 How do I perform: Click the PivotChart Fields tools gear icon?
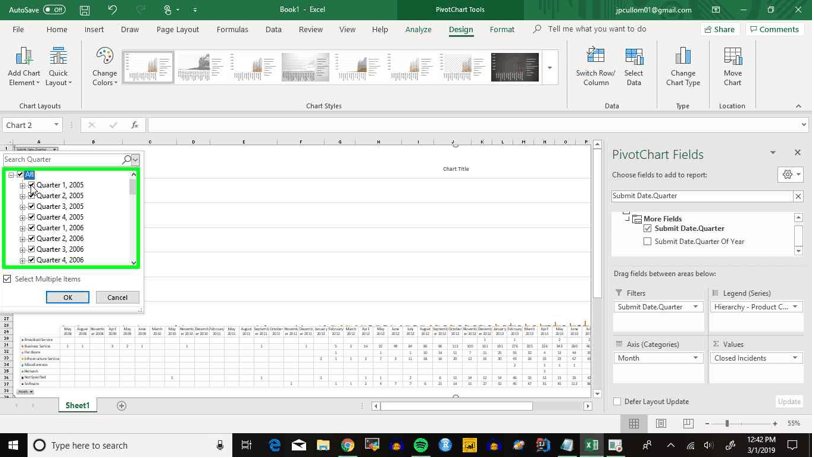[x=788, y=174]
